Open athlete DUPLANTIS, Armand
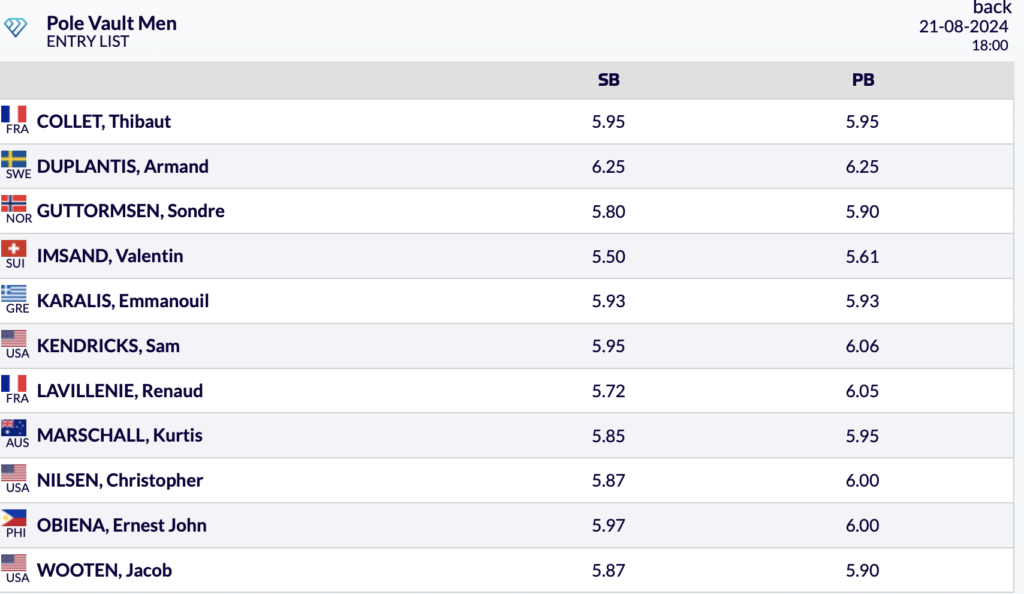 (123, 166)
